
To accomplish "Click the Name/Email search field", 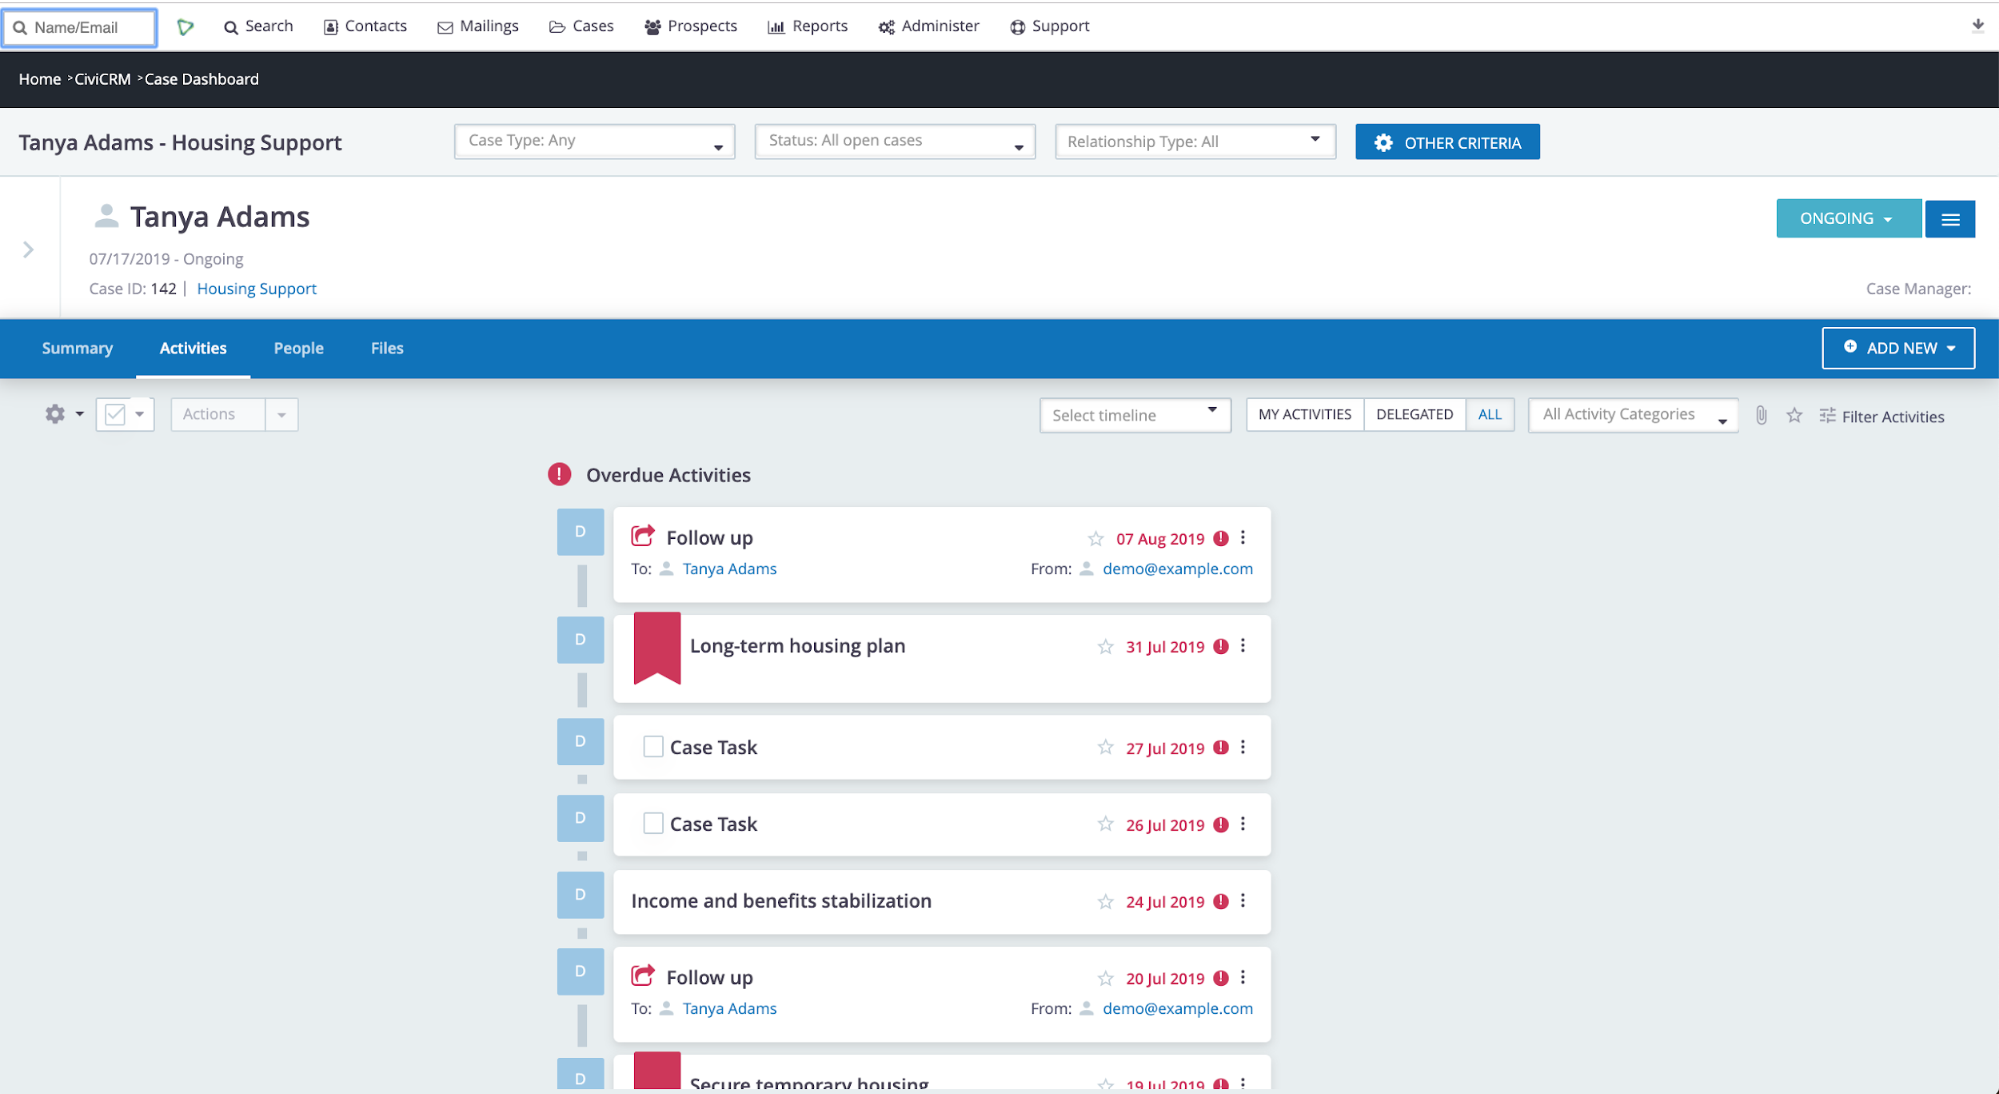I will point(81,27).
